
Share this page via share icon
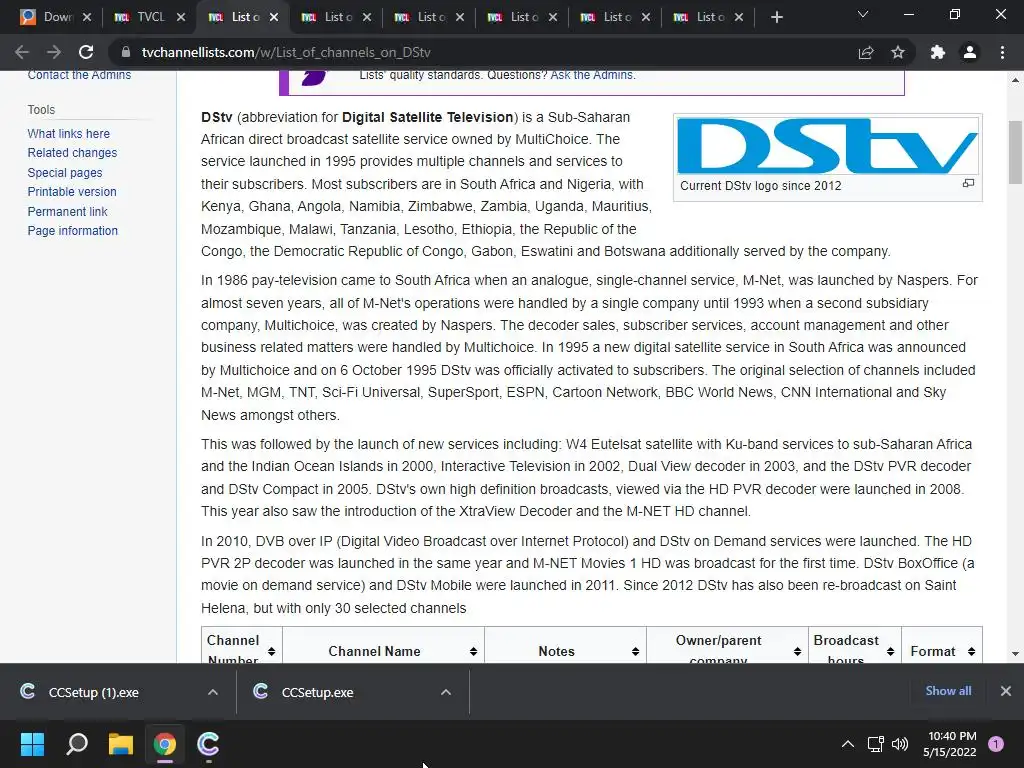(866, 52)
